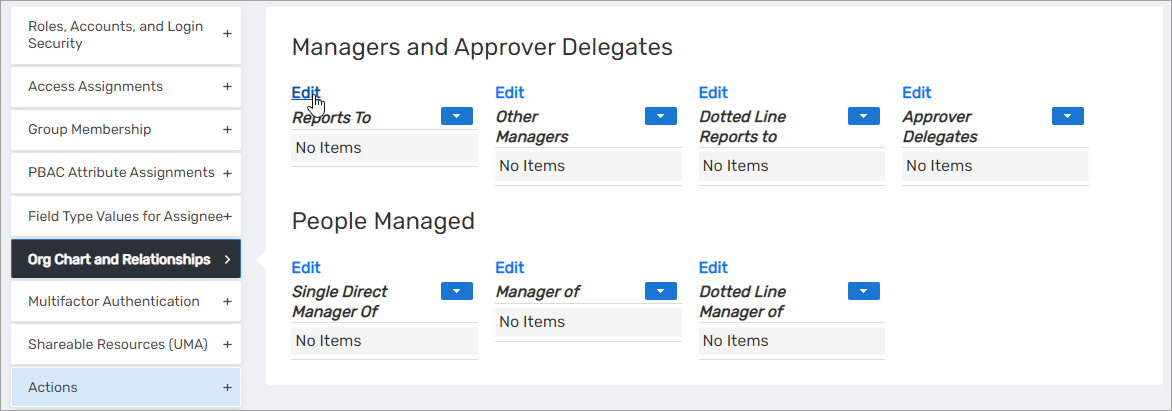Viewport: 1172px width, 411px height.
Task: Select Org Chart and Relationships tab
Action: (125, 259)
